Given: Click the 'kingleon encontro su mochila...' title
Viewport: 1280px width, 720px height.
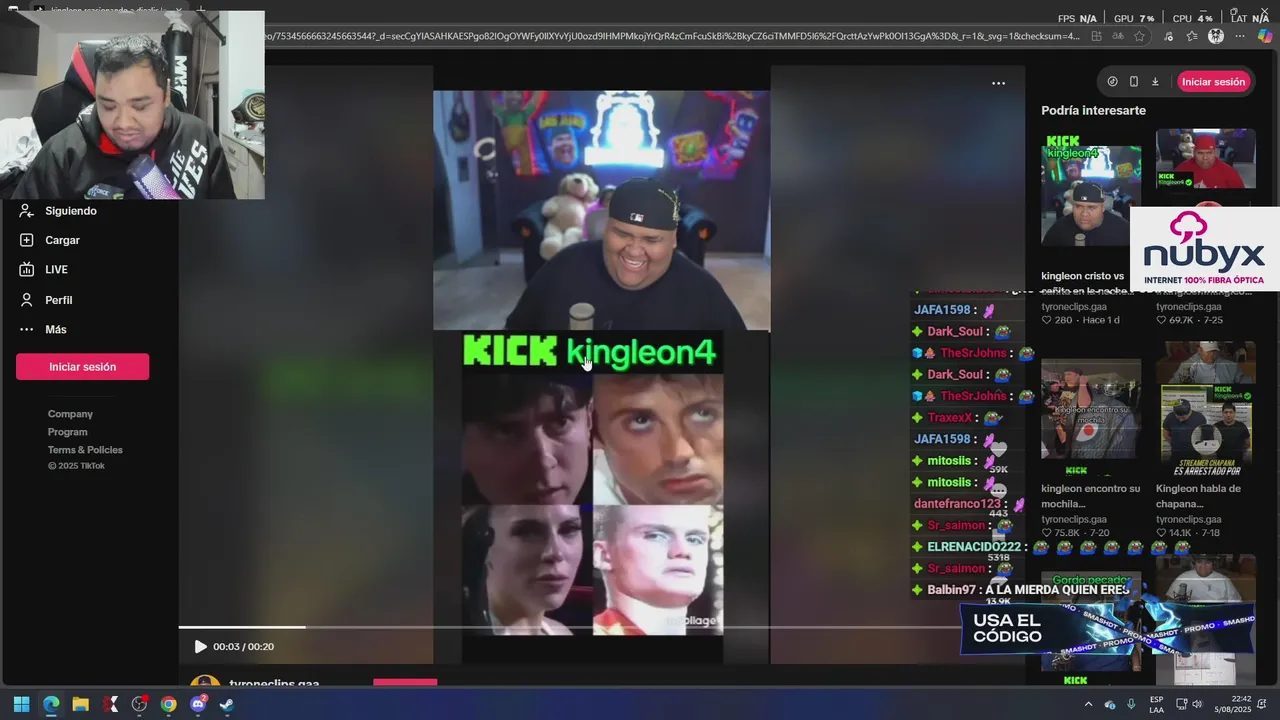Looking at the screenshot, I should click(1090, 496).
